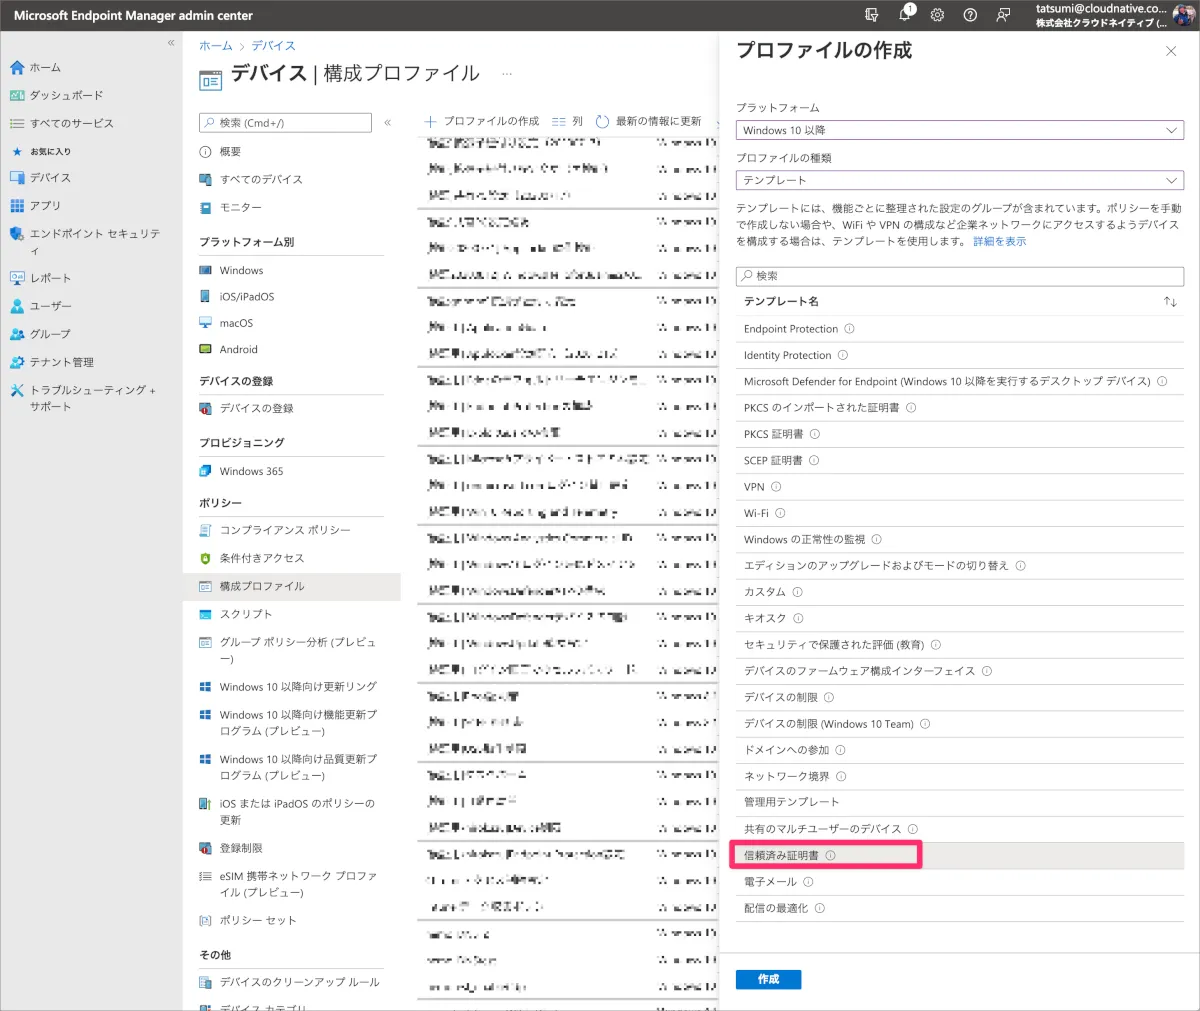
Task: Select 構成プロファイル in the menu
Action: [x=262, y=586]
